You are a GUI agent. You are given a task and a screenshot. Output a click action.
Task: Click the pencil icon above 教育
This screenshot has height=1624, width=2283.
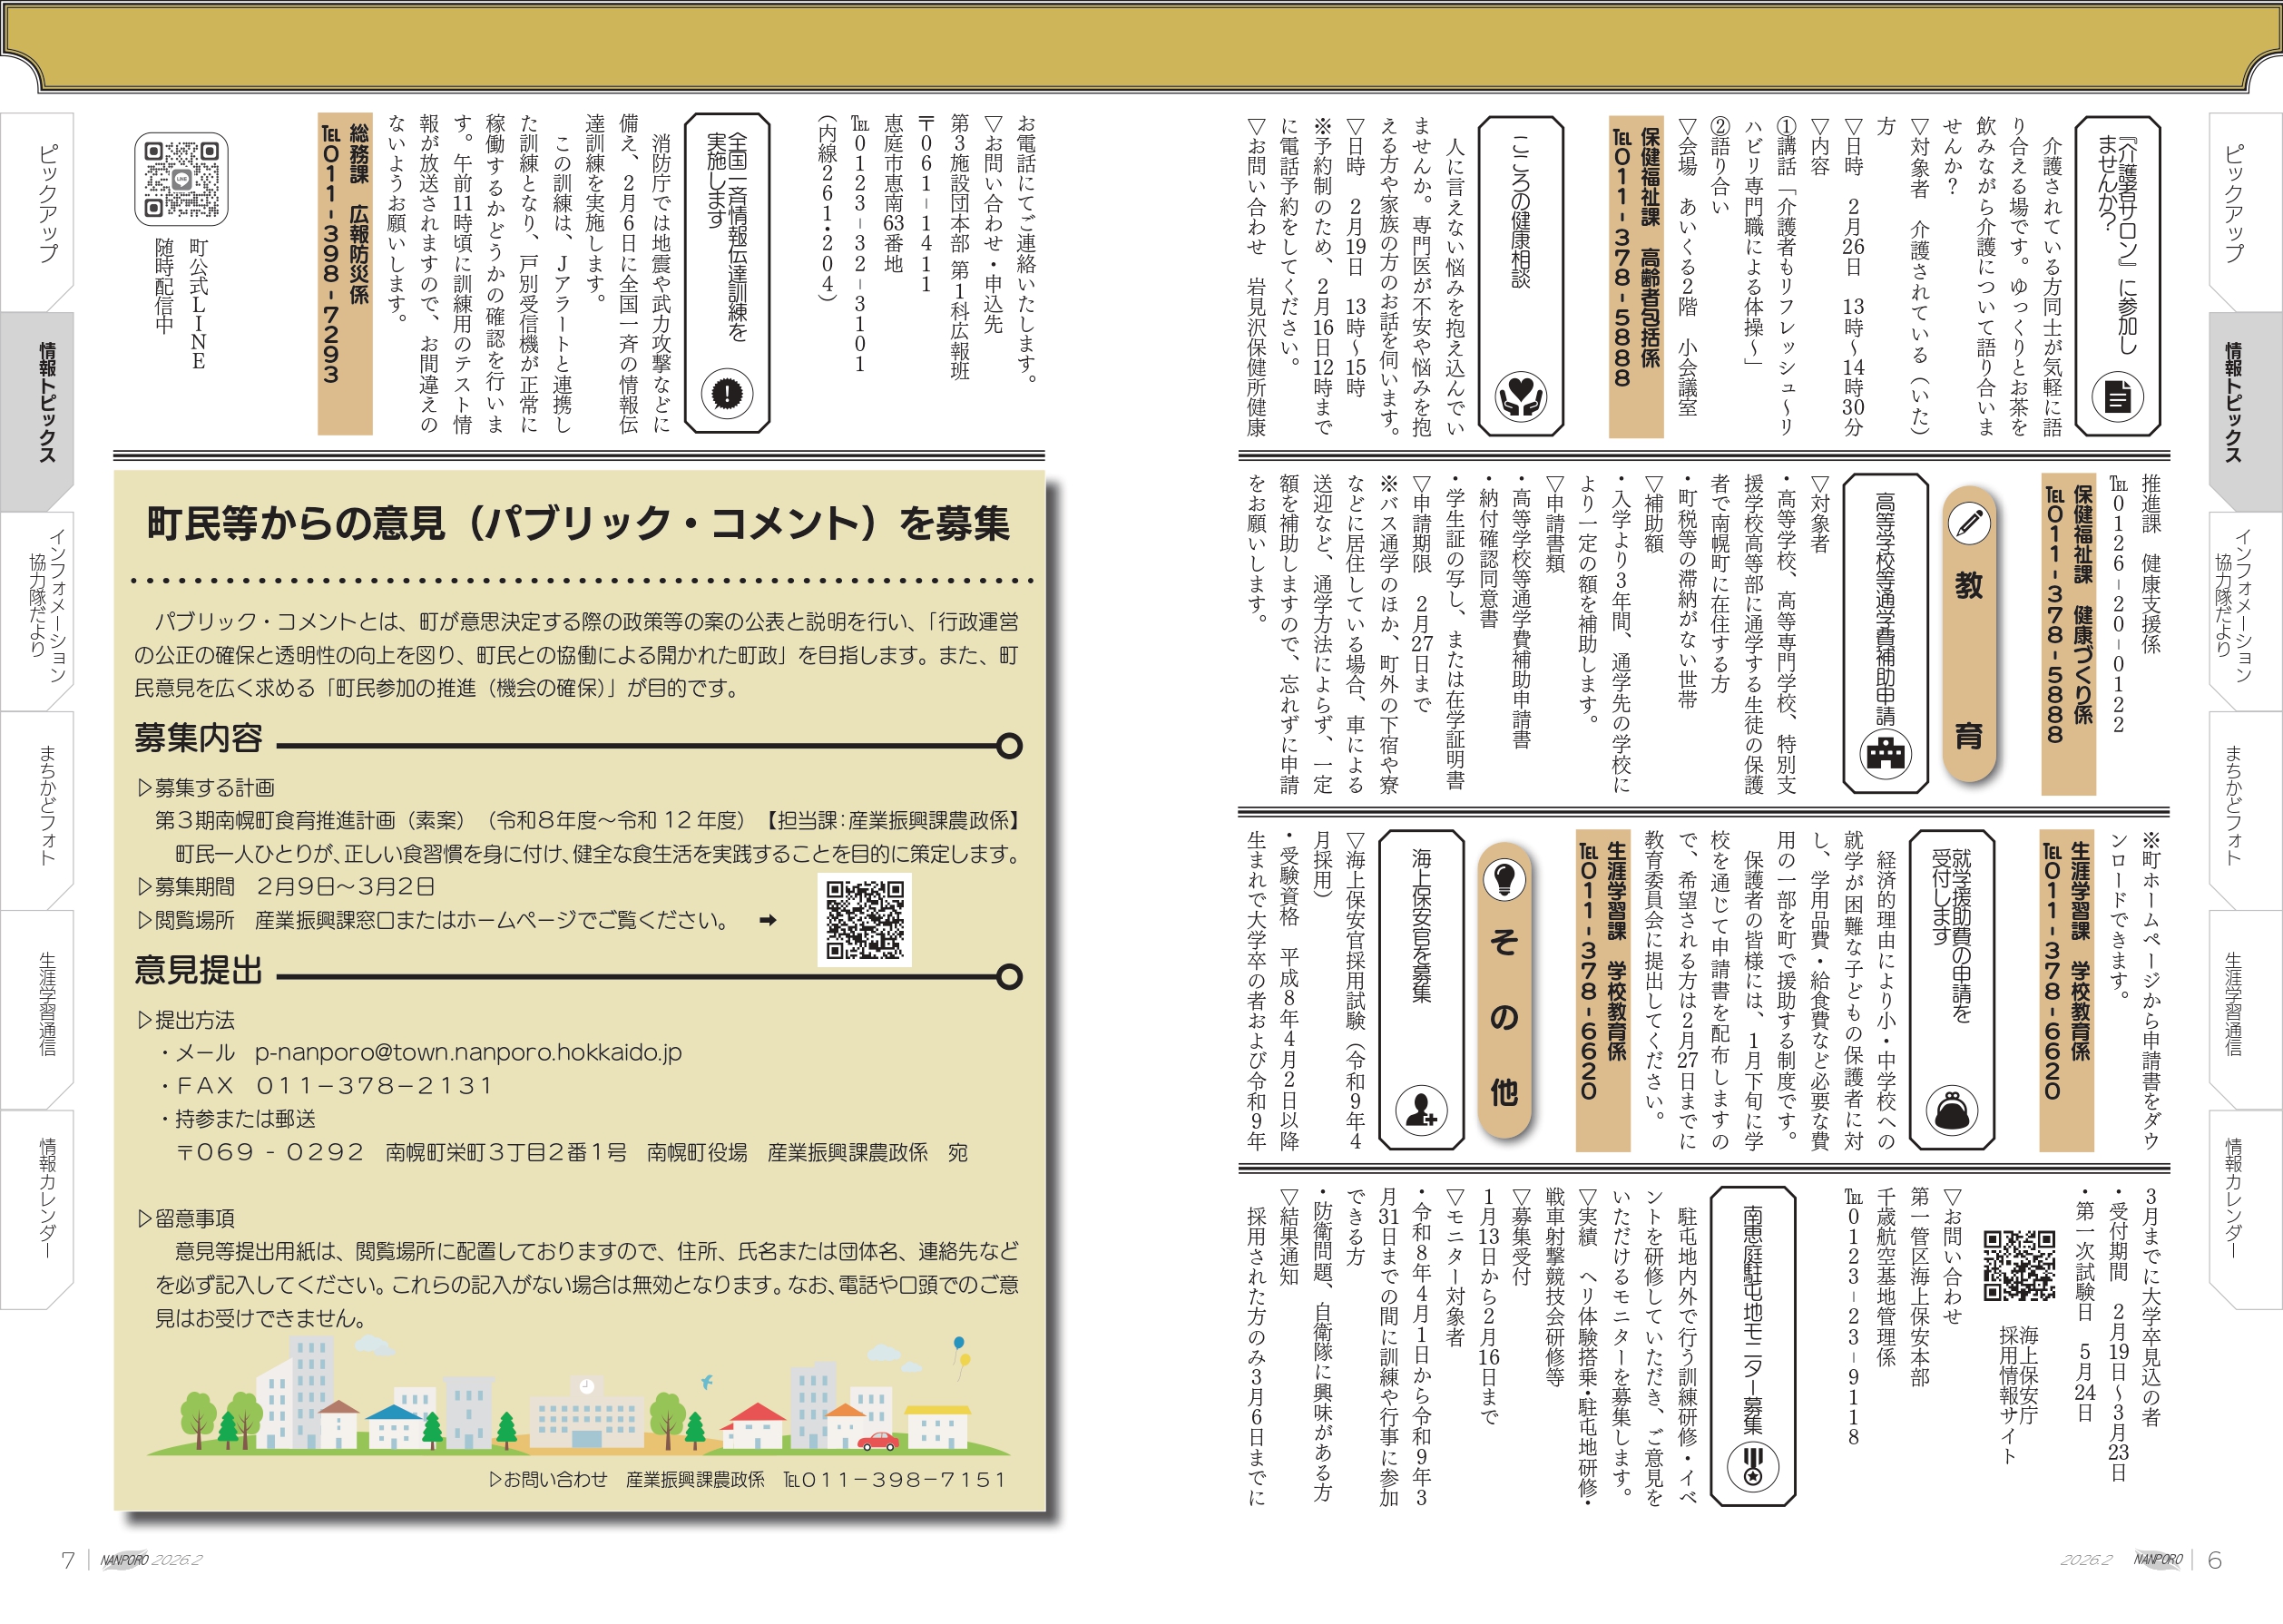coord(1969,523)
